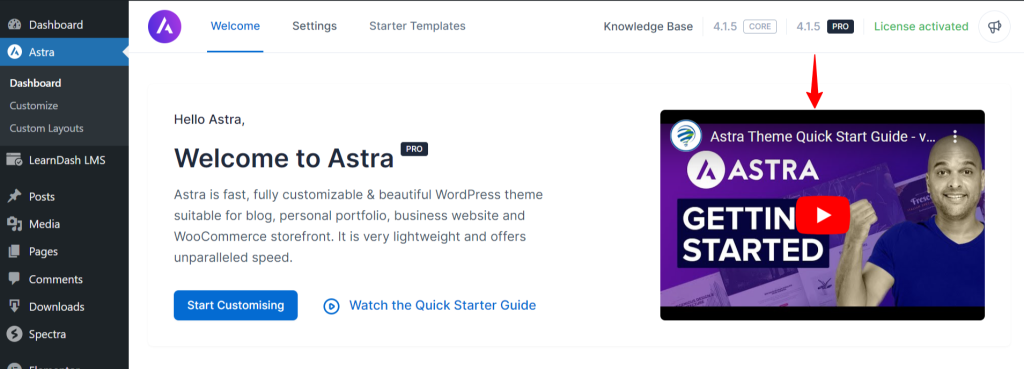Open the Starter Templates tab
This screenshot has width=1024, height=369.
[x=417, y=27]
